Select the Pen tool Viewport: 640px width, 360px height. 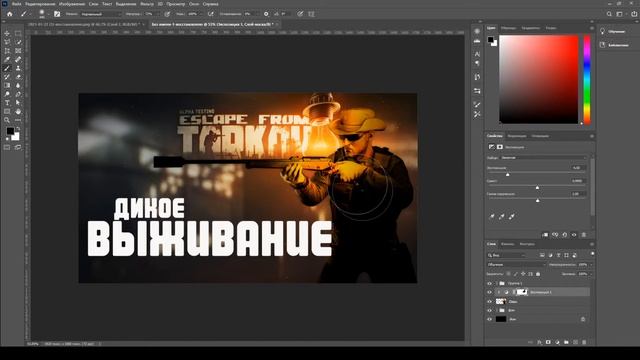18,94
